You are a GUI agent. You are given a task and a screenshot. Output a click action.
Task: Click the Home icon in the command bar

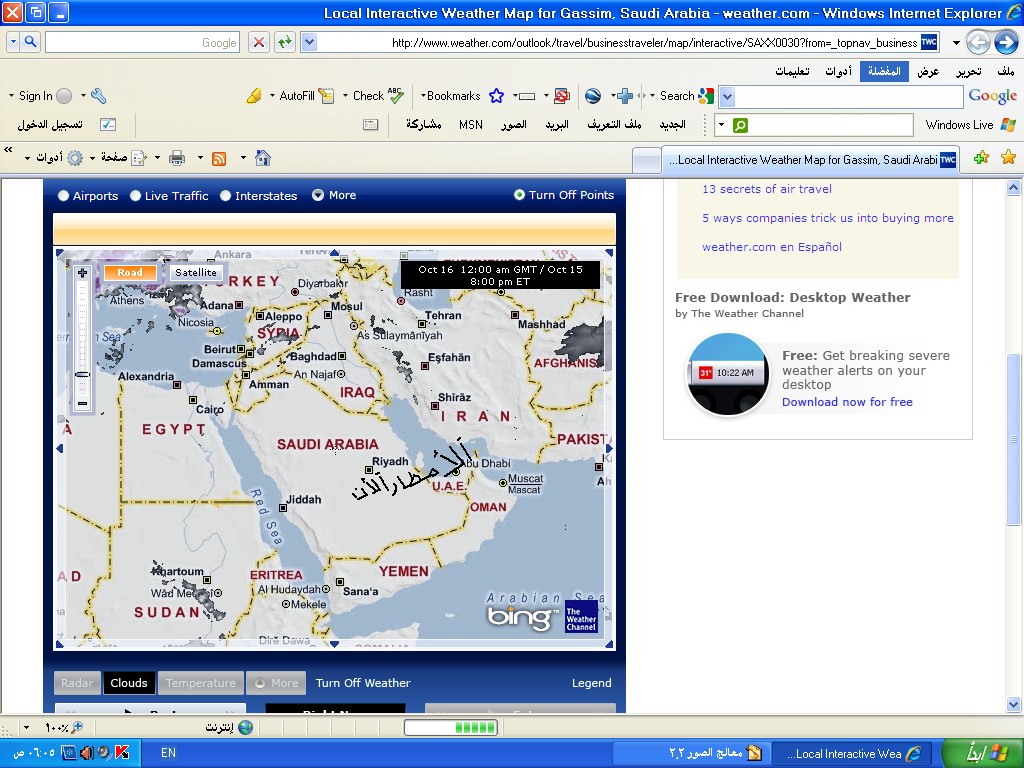tap(263, 158)
